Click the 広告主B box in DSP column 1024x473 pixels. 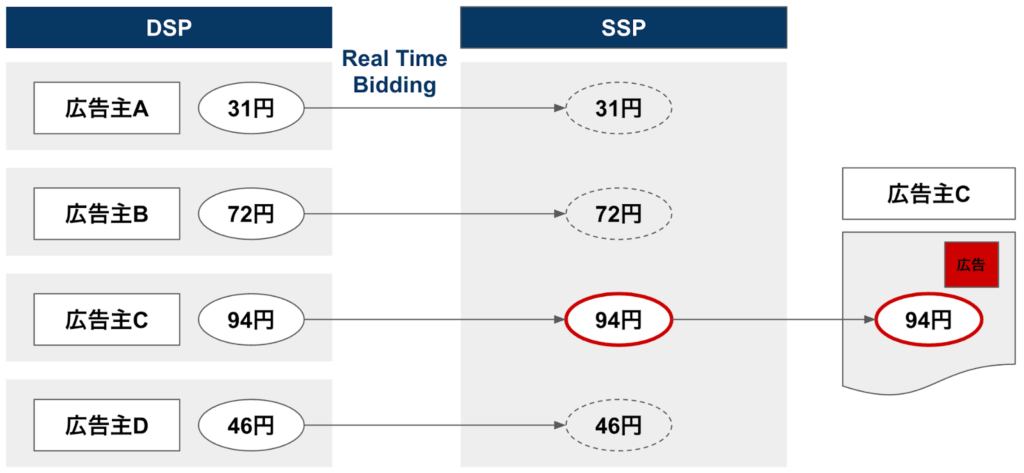107,213
